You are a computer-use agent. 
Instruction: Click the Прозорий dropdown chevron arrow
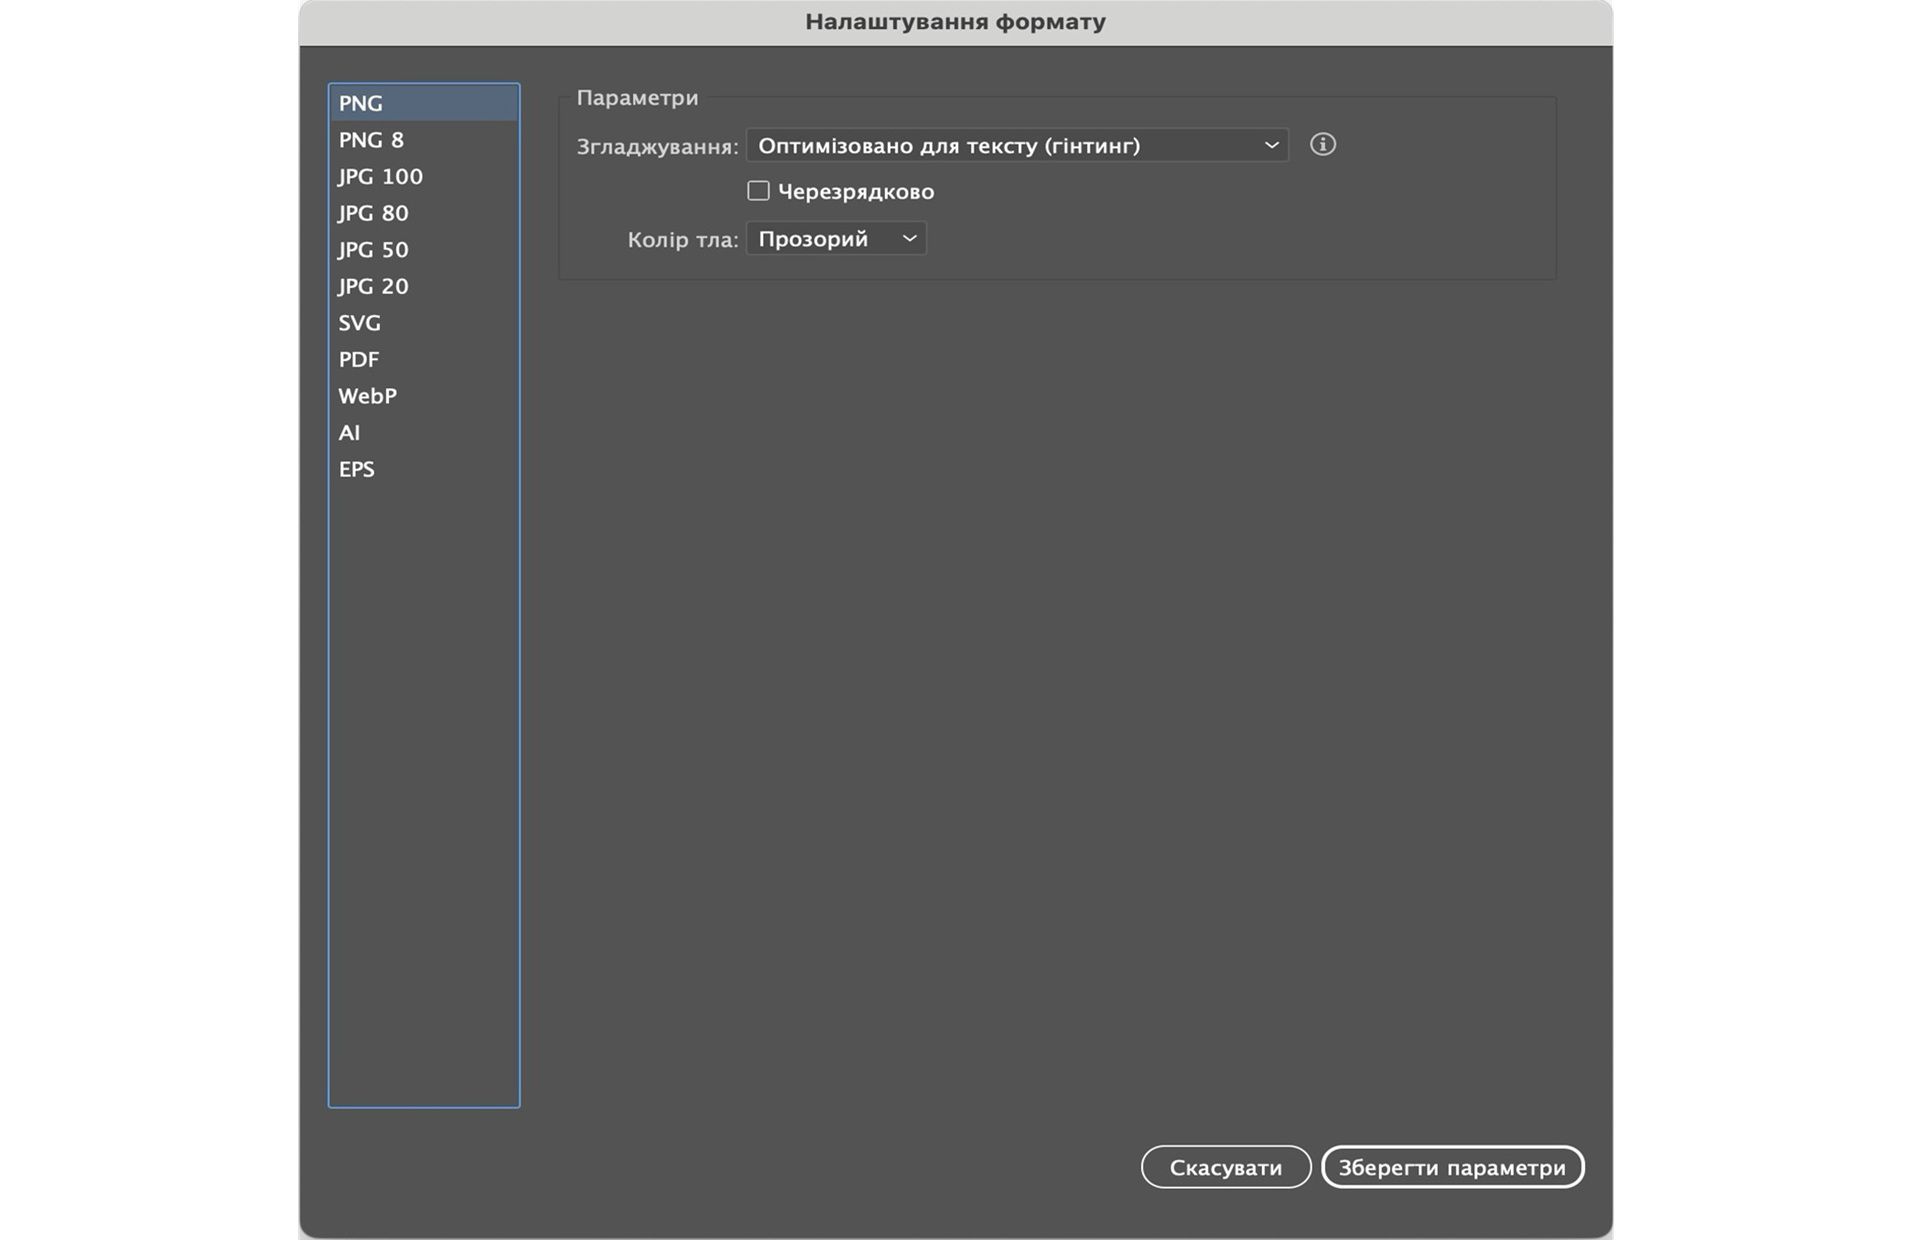(909, 239)
